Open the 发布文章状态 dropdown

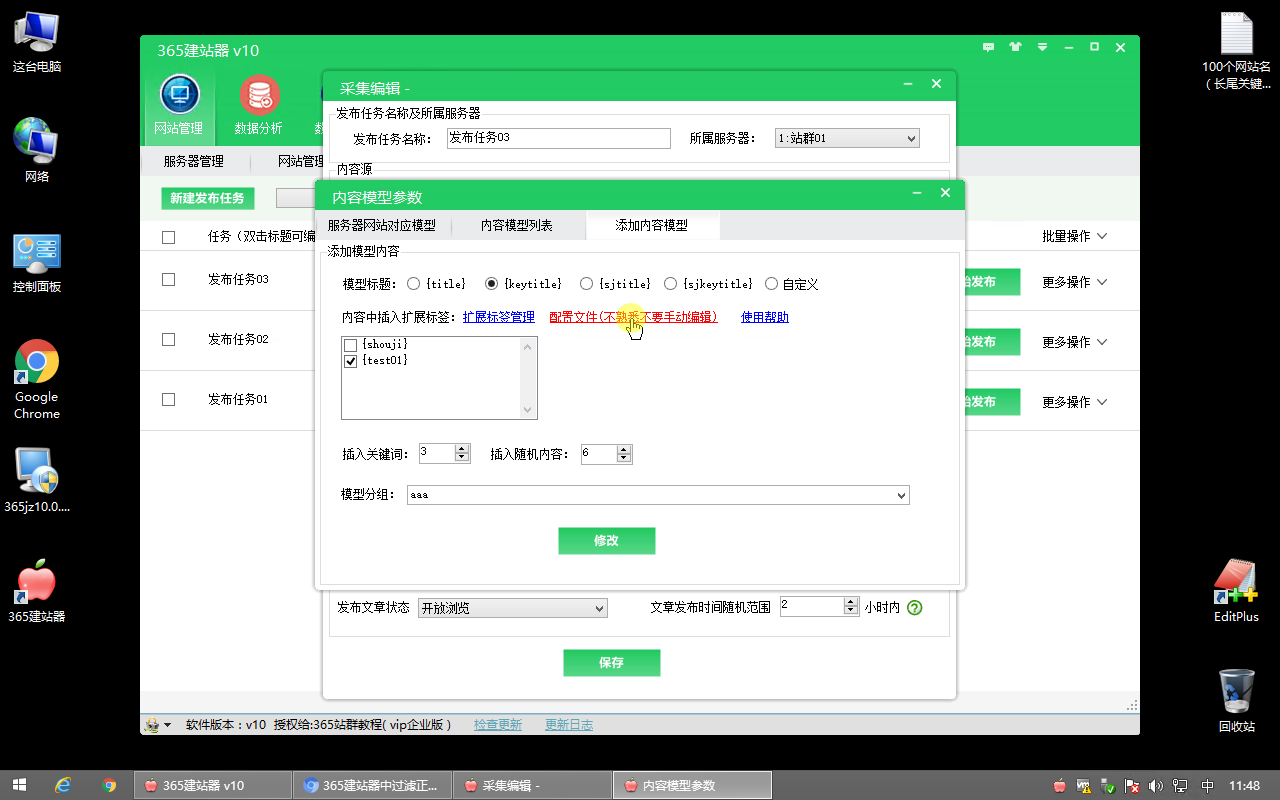(513, 608)
